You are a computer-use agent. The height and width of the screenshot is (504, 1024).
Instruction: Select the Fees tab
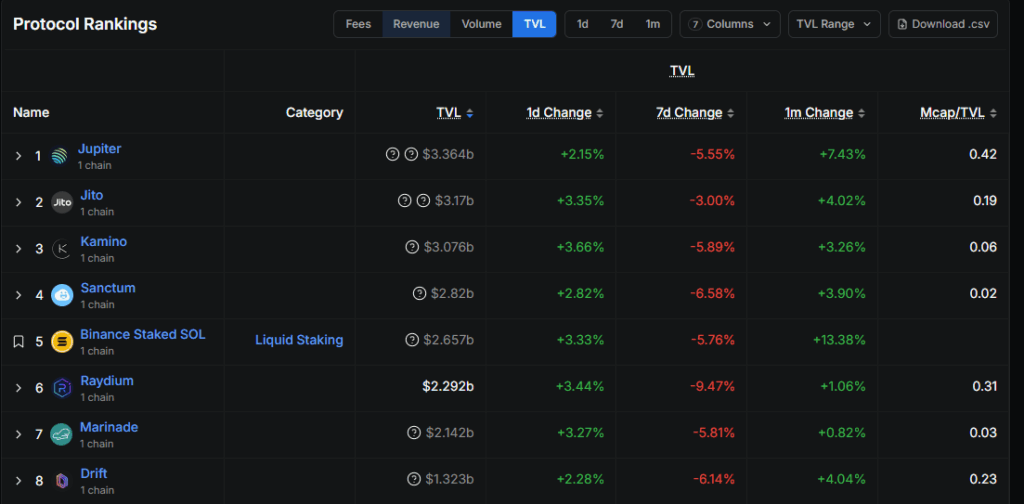[358, 24]
